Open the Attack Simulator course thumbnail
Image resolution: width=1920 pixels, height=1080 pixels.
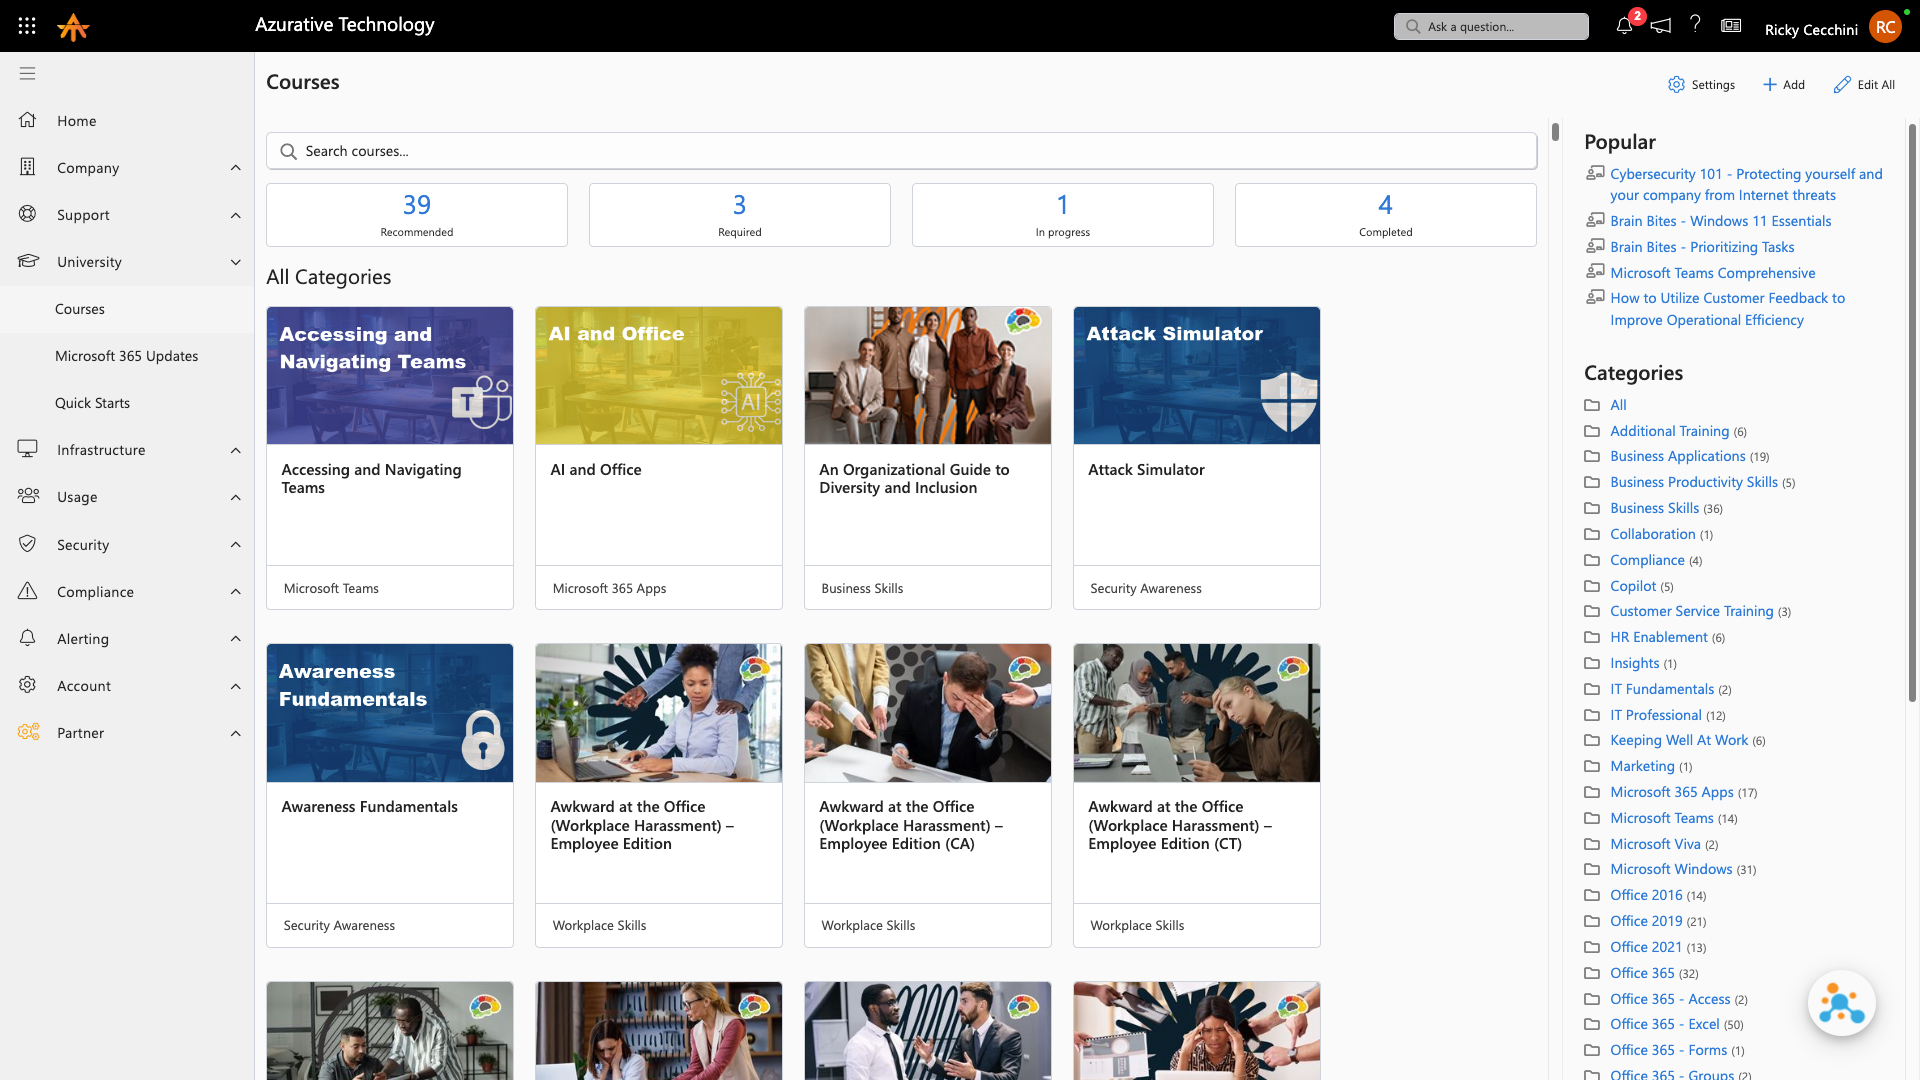pyautogui.click(x=1197, y=375)
